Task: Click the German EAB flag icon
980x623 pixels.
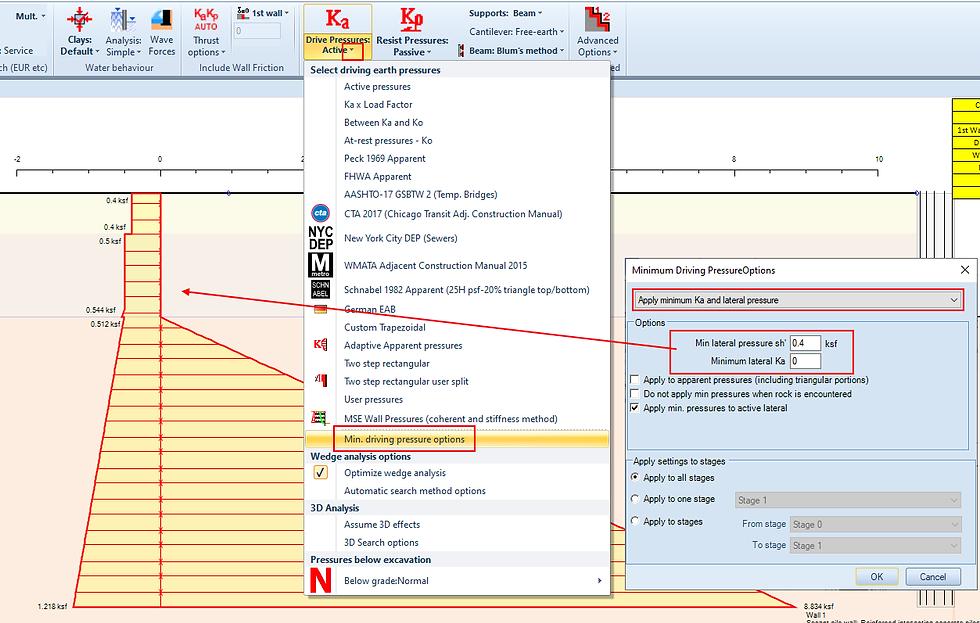Action: (x=321, y=309)
